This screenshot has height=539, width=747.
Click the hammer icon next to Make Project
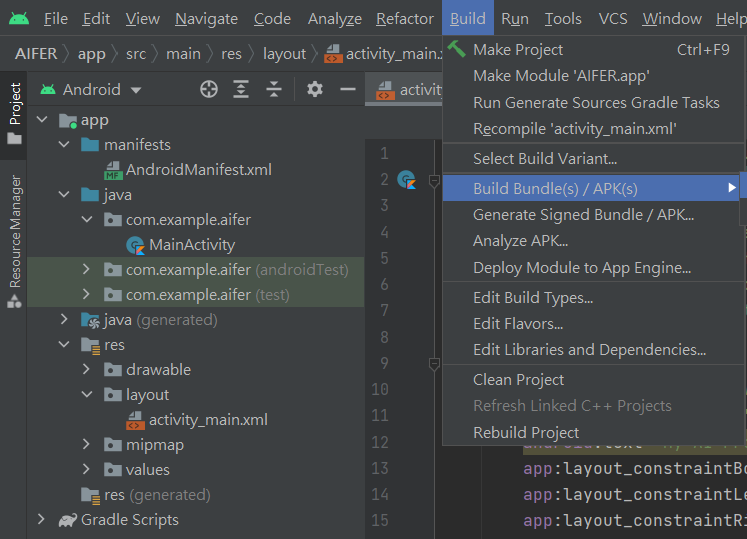point(456,49)
